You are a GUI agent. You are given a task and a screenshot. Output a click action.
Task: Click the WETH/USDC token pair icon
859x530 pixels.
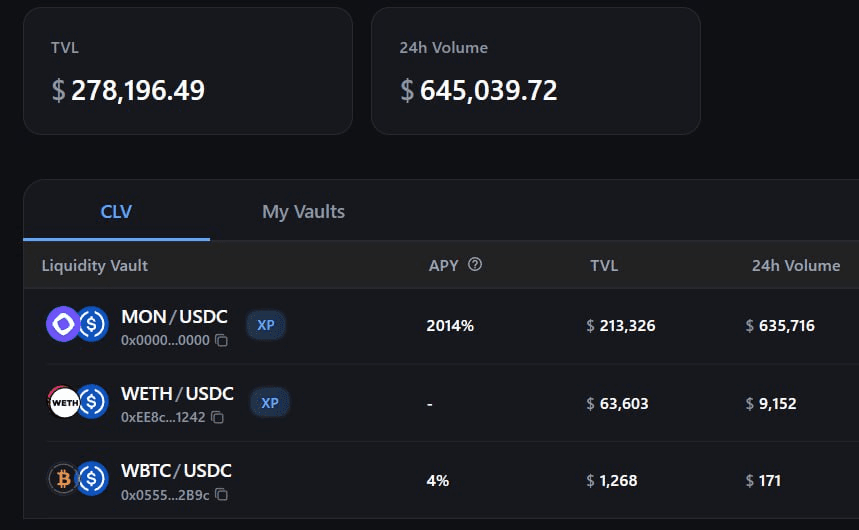77,402
